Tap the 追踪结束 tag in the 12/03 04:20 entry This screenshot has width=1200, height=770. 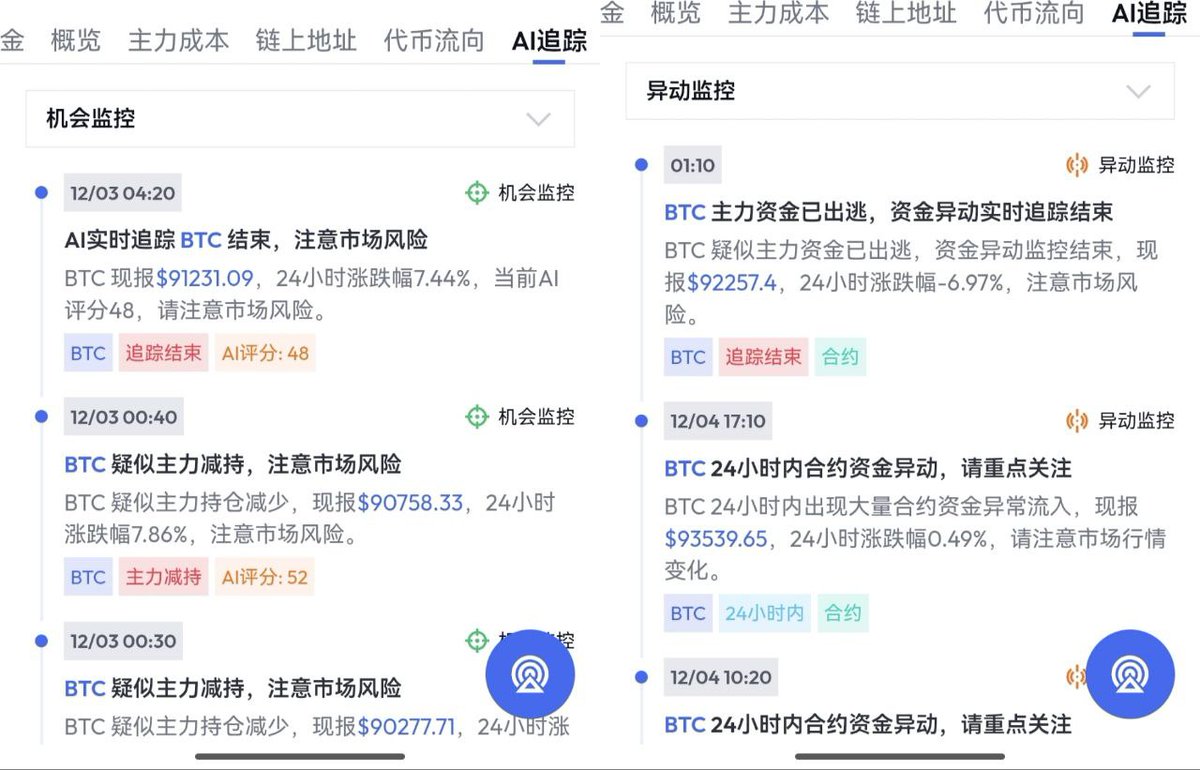click(163, 353)
